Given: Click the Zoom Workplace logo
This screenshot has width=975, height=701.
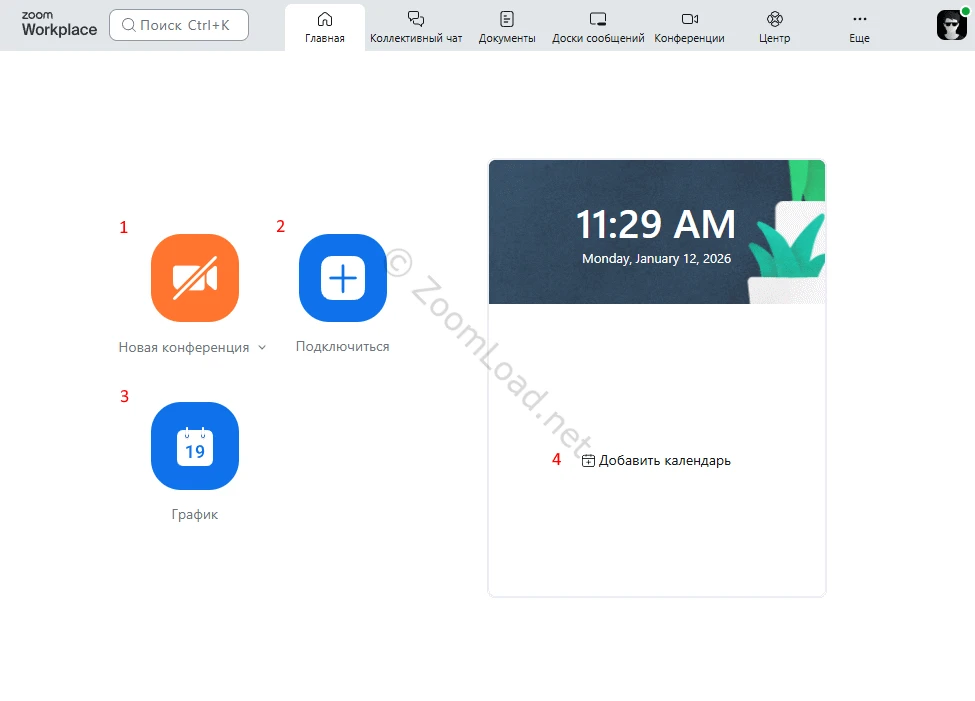Looking at the screenshot, I should [59, 24].
